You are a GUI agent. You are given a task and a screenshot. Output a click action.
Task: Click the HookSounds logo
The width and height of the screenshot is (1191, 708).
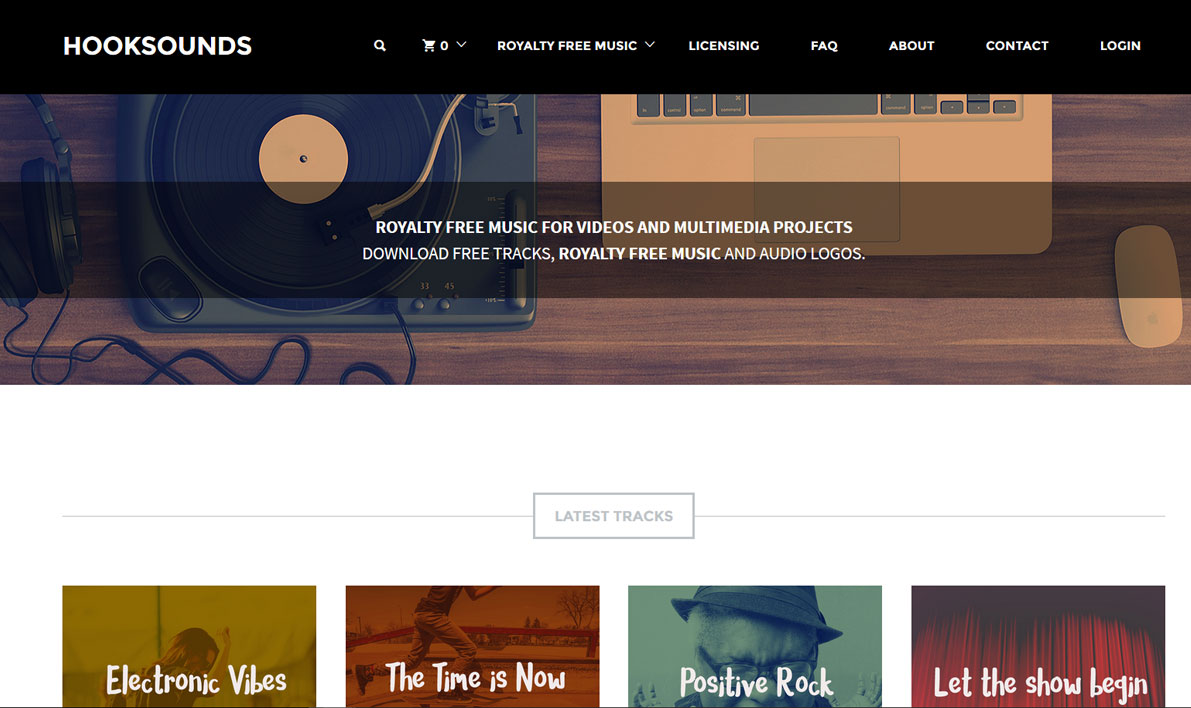[157, 46]
